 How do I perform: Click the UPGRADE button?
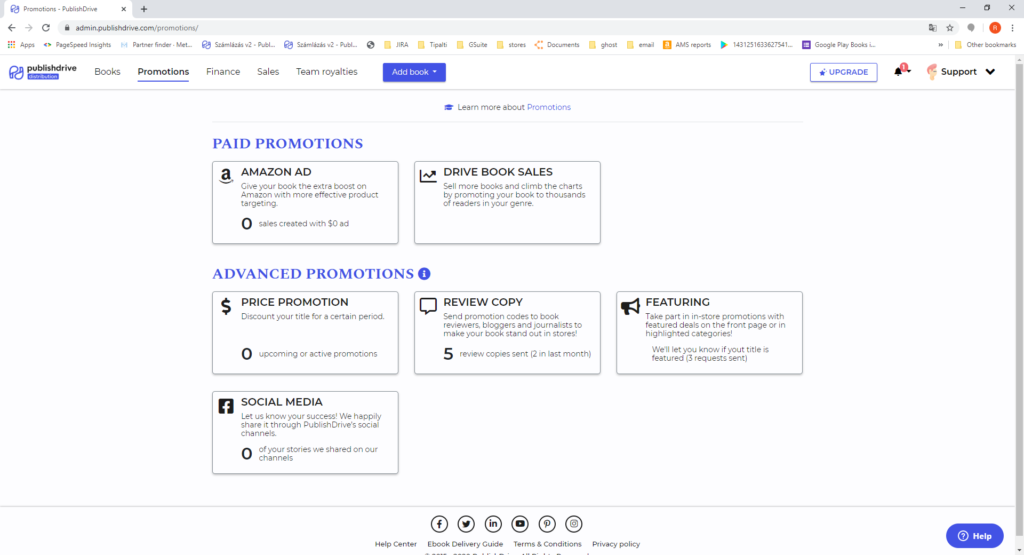pyautogui.click(x=844, y=72)
